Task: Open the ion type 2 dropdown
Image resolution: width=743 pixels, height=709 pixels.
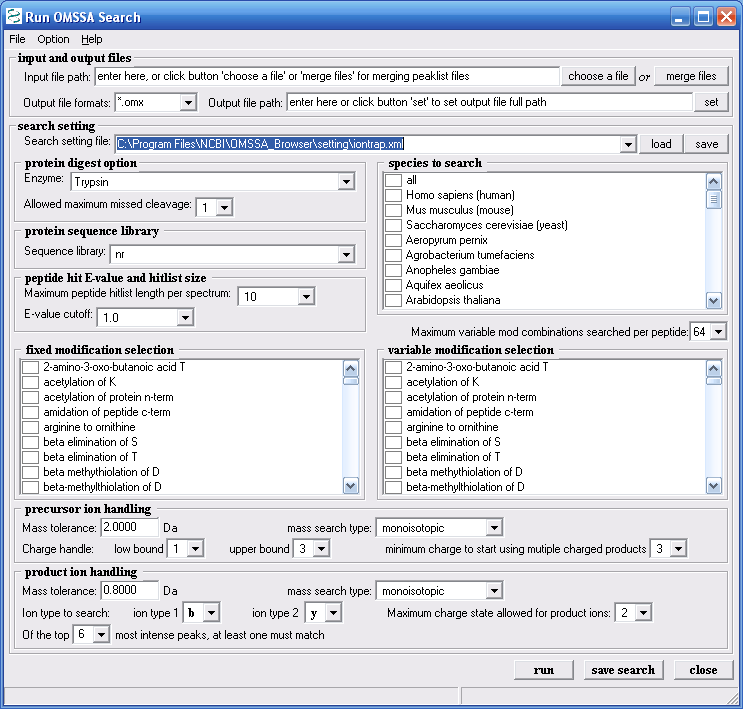Action: click(333, 613)
